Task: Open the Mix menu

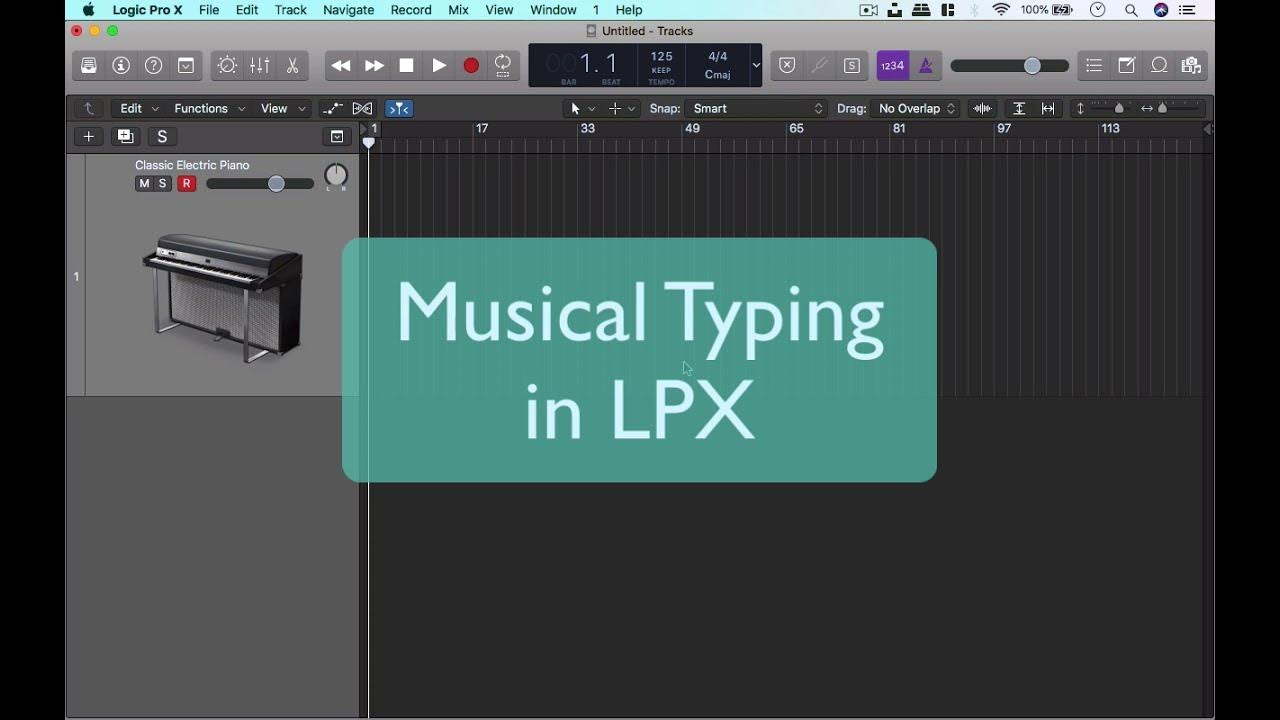Action: pyautogui.click(x=458, y=10)
